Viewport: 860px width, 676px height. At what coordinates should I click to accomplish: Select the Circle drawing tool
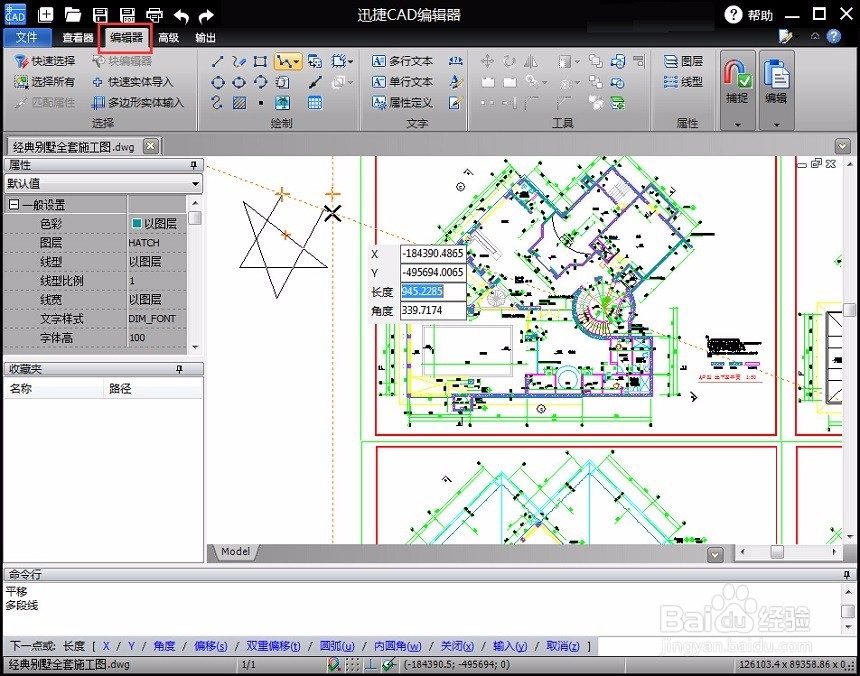tap(218, 82)
